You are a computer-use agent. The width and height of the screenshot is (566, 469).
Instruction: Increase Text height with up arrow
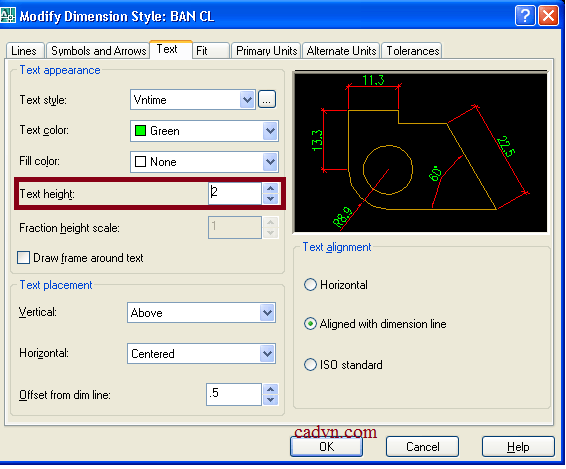(270, 188)
